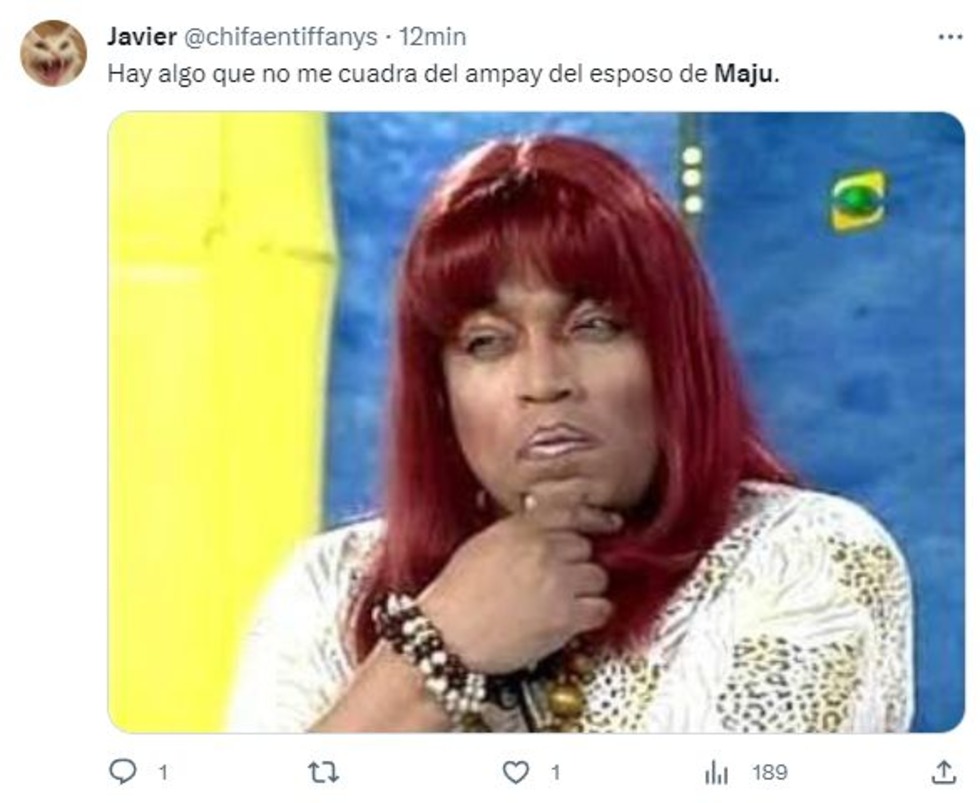Open the view analytics bar icon
The height and width of the screenshot is (803, 980).
click(716, 773)
